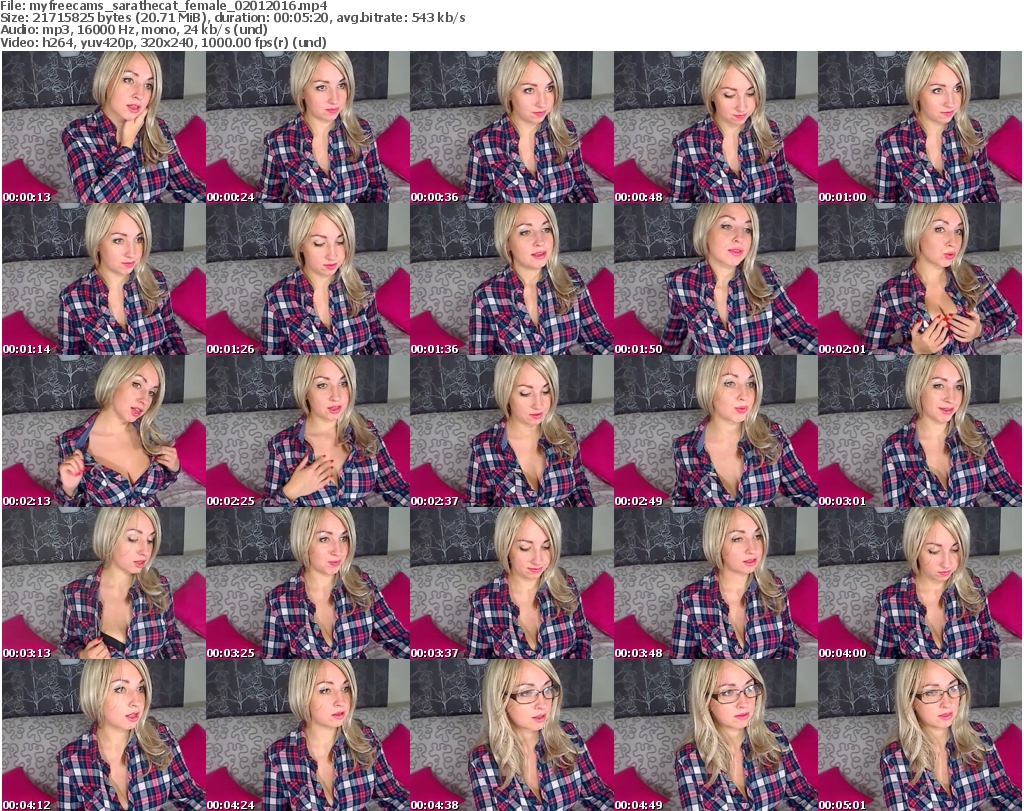The height and width of the screenshot is (811, 1024).
Task: Select the thumbnail timestamped 00:05:01
Action: [x=920, y=735]
